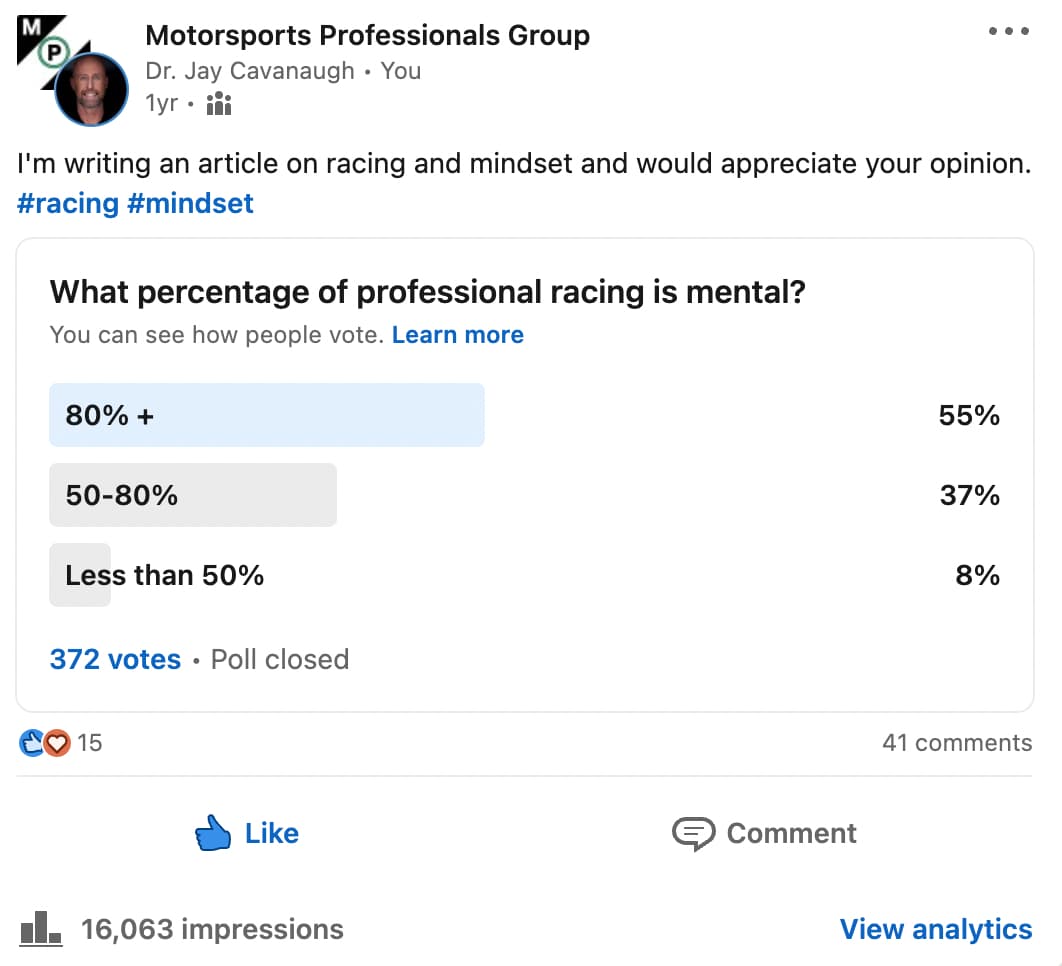This screenshot has width=1062, height=966.
Task: Click the 372 votes link
Action: click(114, 659)
